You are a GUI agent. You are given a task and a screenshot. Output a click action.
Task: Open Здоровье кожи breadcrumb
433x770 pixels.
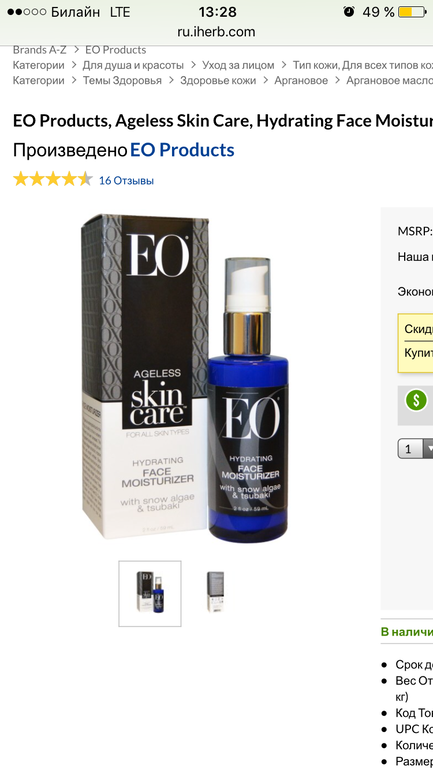click(x=218, y=81)
